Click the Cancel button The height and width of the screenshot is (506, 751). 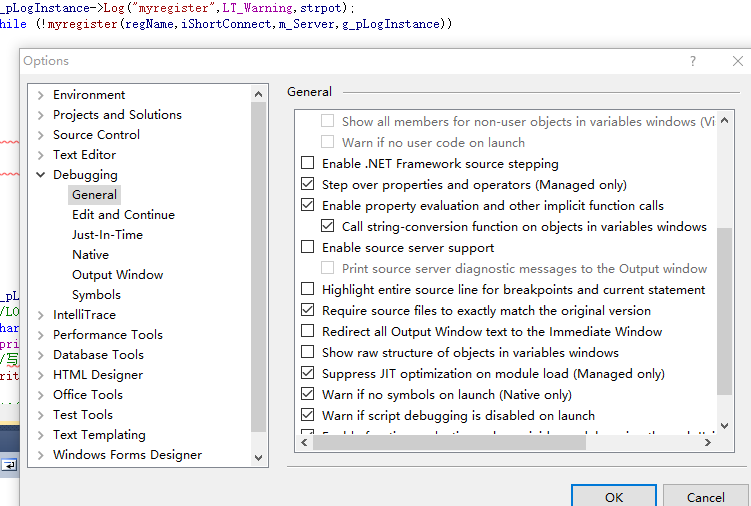click(x=706, y=496)
